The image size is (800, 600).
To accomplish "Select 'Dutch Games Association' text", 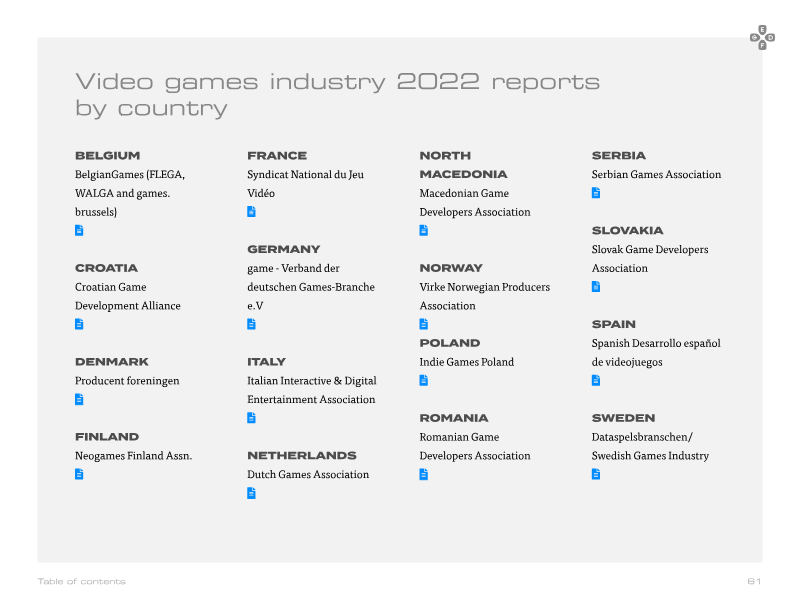I will [308, 474].
